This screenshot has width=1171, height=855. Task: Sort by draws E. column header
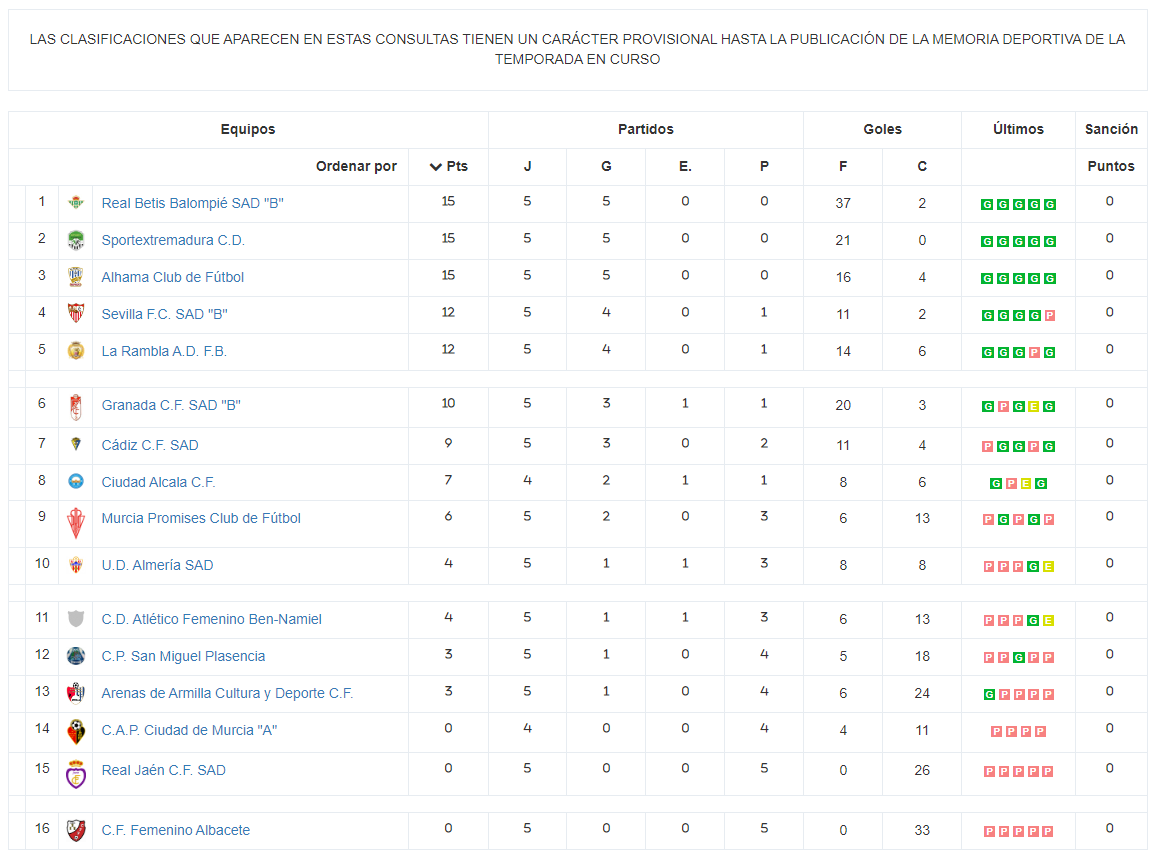685,167
